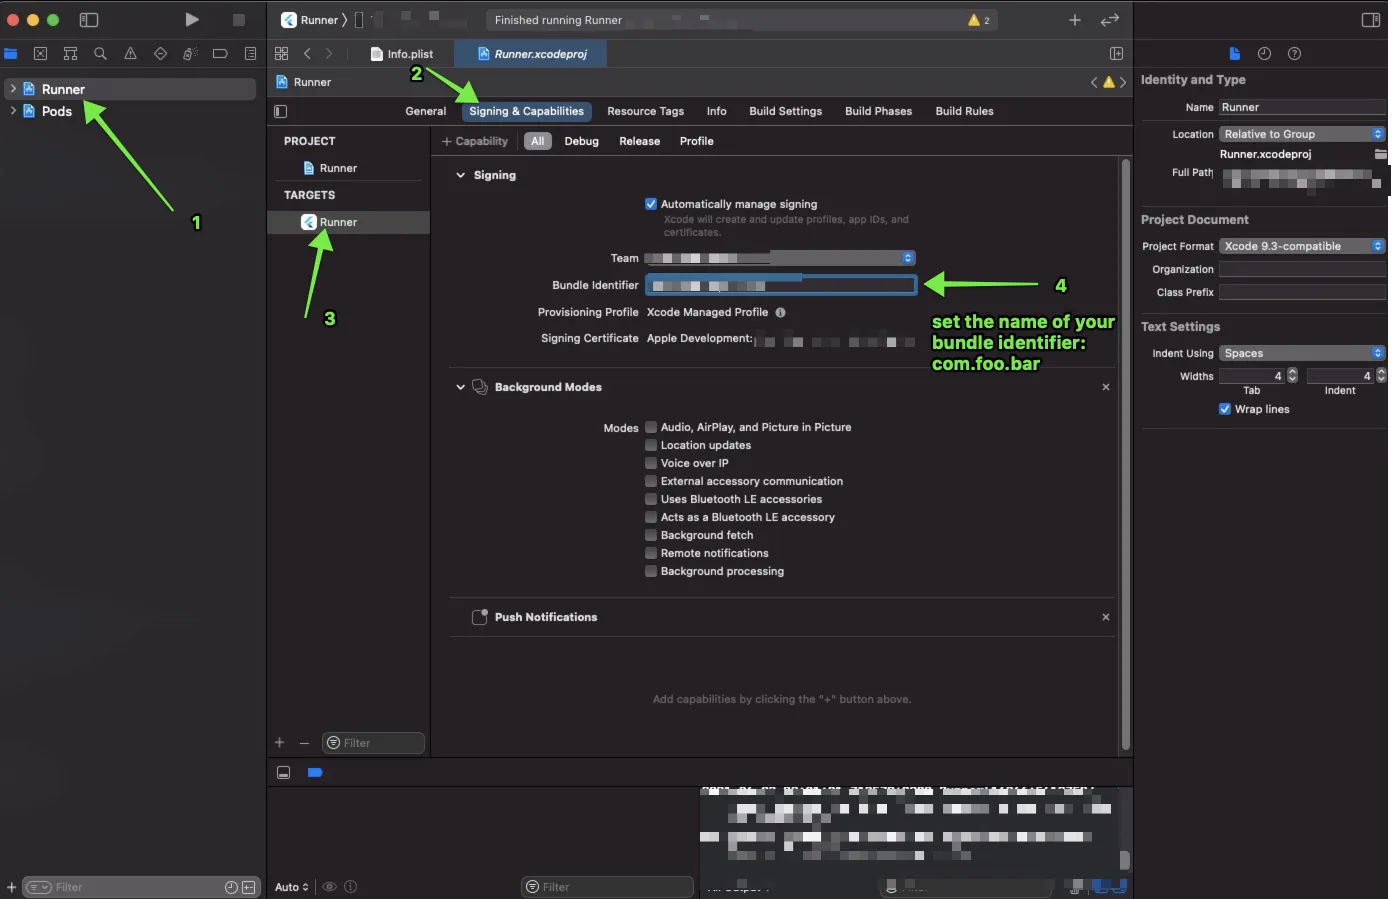Image resolution: width=1400 pixels, height=899 pixels.
Task: Switch to the Resource Tags tab
Action: tap(646, 111)
